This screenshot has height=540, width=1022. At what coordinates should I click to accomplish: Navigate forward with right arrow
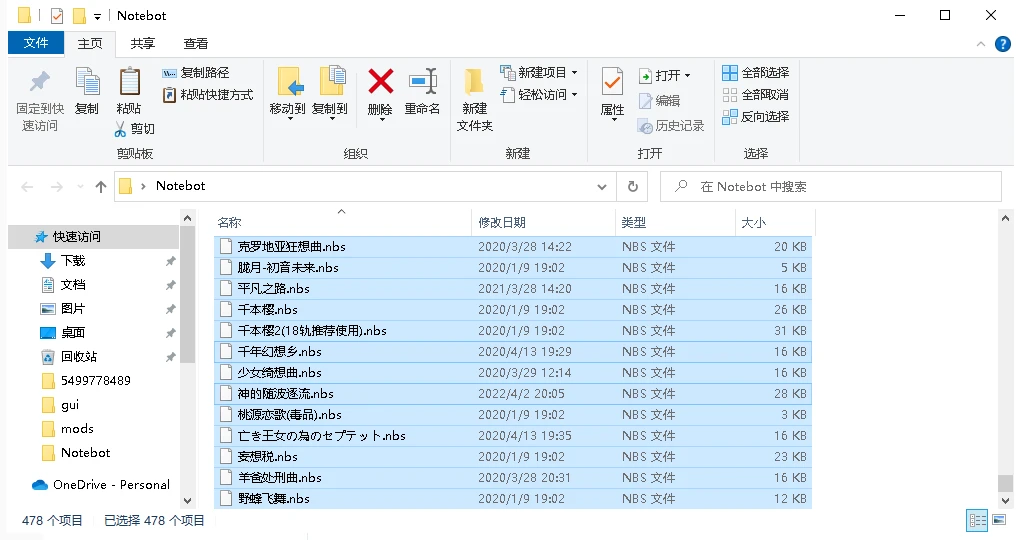pos(57,187)
